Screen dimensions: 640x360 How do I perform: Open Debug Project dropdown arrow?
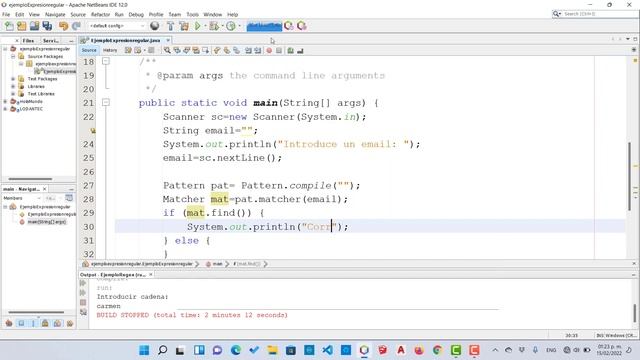(x=222, y=26)
